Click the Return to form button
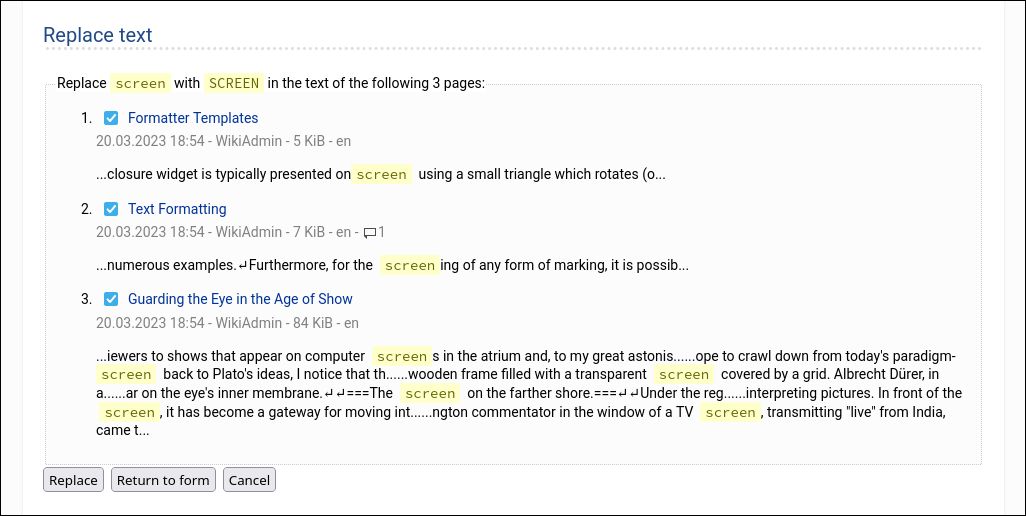Screen dimensions: 1026x516 click(163, 480)
